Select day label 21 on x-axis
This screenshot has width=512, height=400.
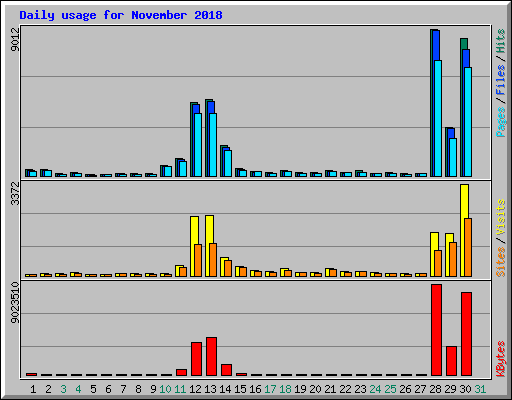pyautogui.click(x=330, y=389)
